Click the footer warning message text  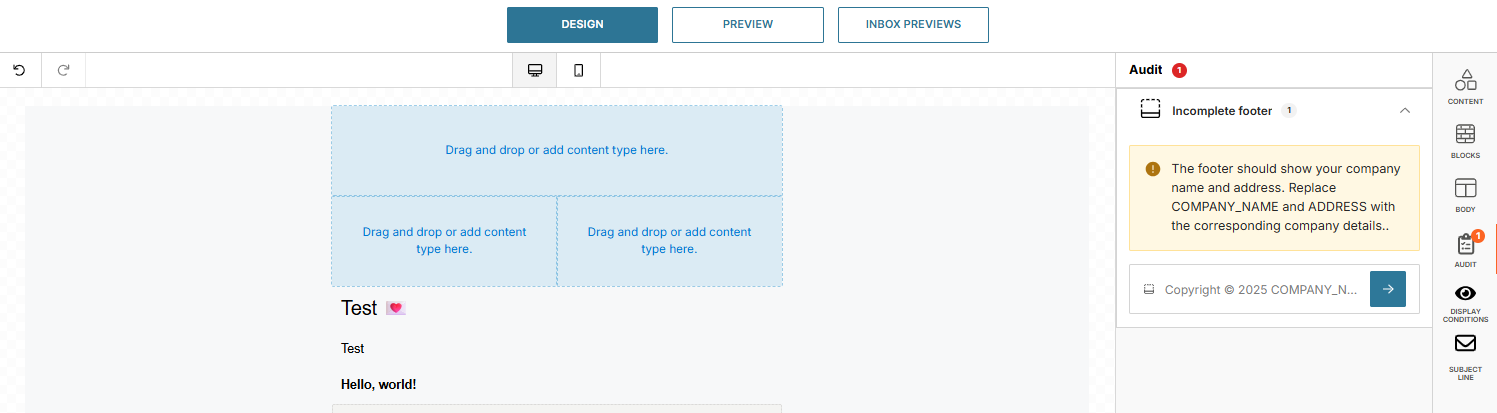tap(1287, 197)
